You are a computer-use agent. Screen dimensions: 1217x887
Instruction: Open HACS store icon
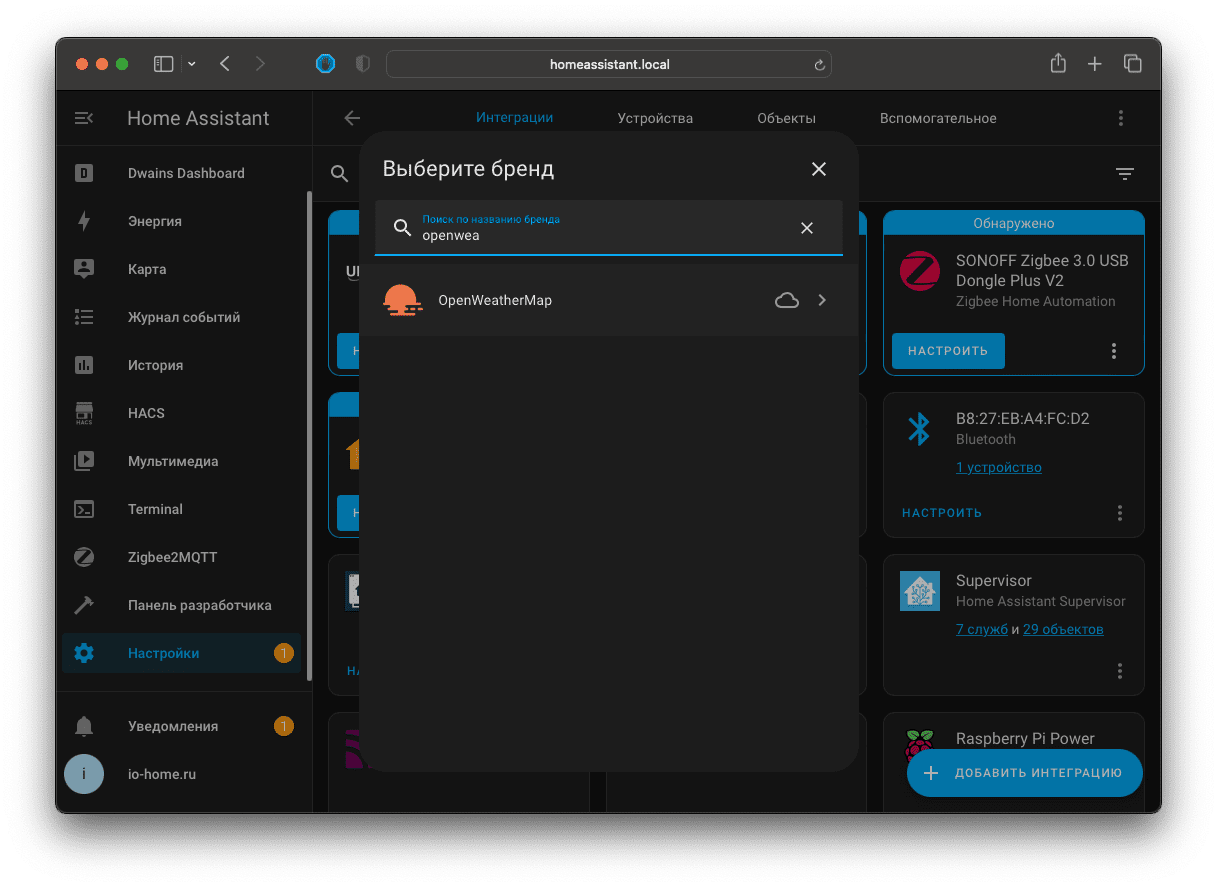pos(84,413)
